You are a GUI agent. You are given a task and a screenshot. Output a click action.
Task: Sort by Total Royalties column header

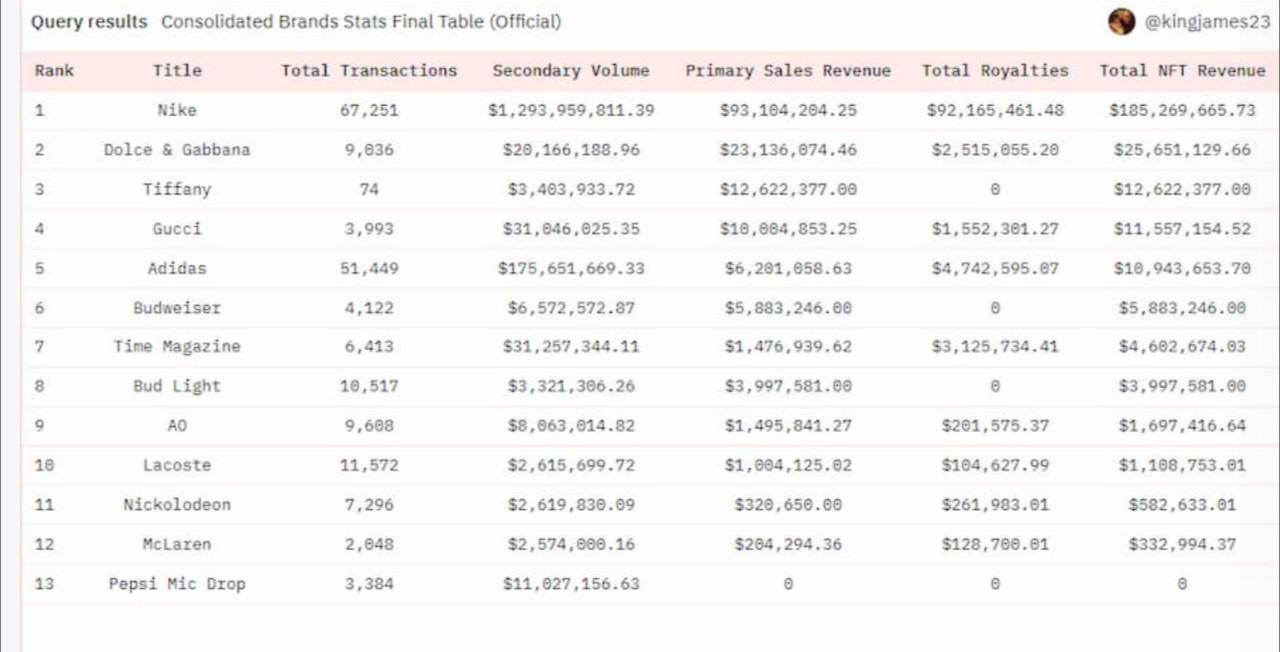coord(995,70)
